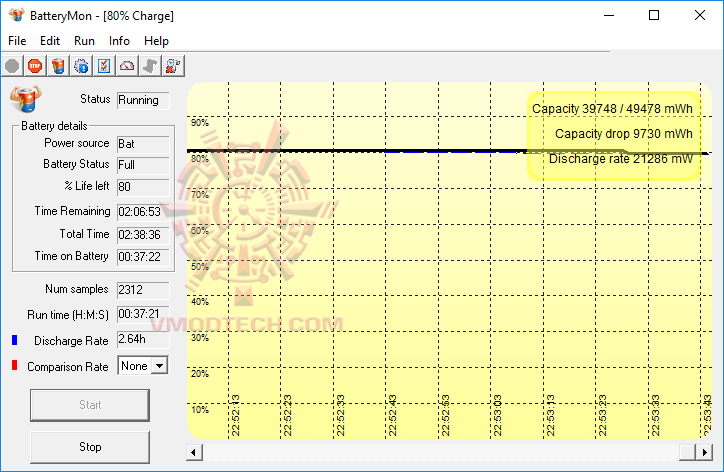Viewport: 724px width, 472px height.
Task: Click the Run time value 00:37:21
Action: (x=143, y=315)
